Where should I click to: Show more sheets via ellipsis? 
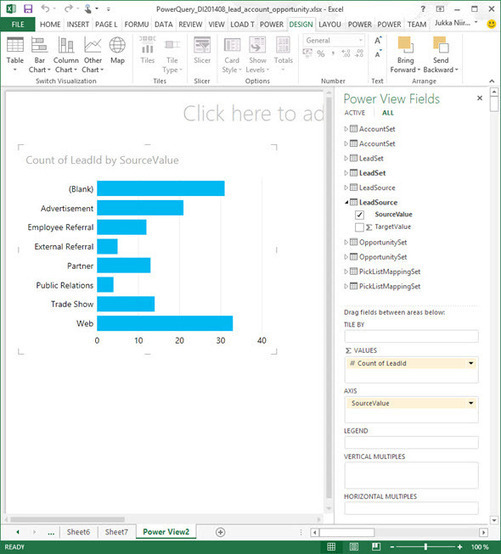pyautogui.click(x=51, y=532)
